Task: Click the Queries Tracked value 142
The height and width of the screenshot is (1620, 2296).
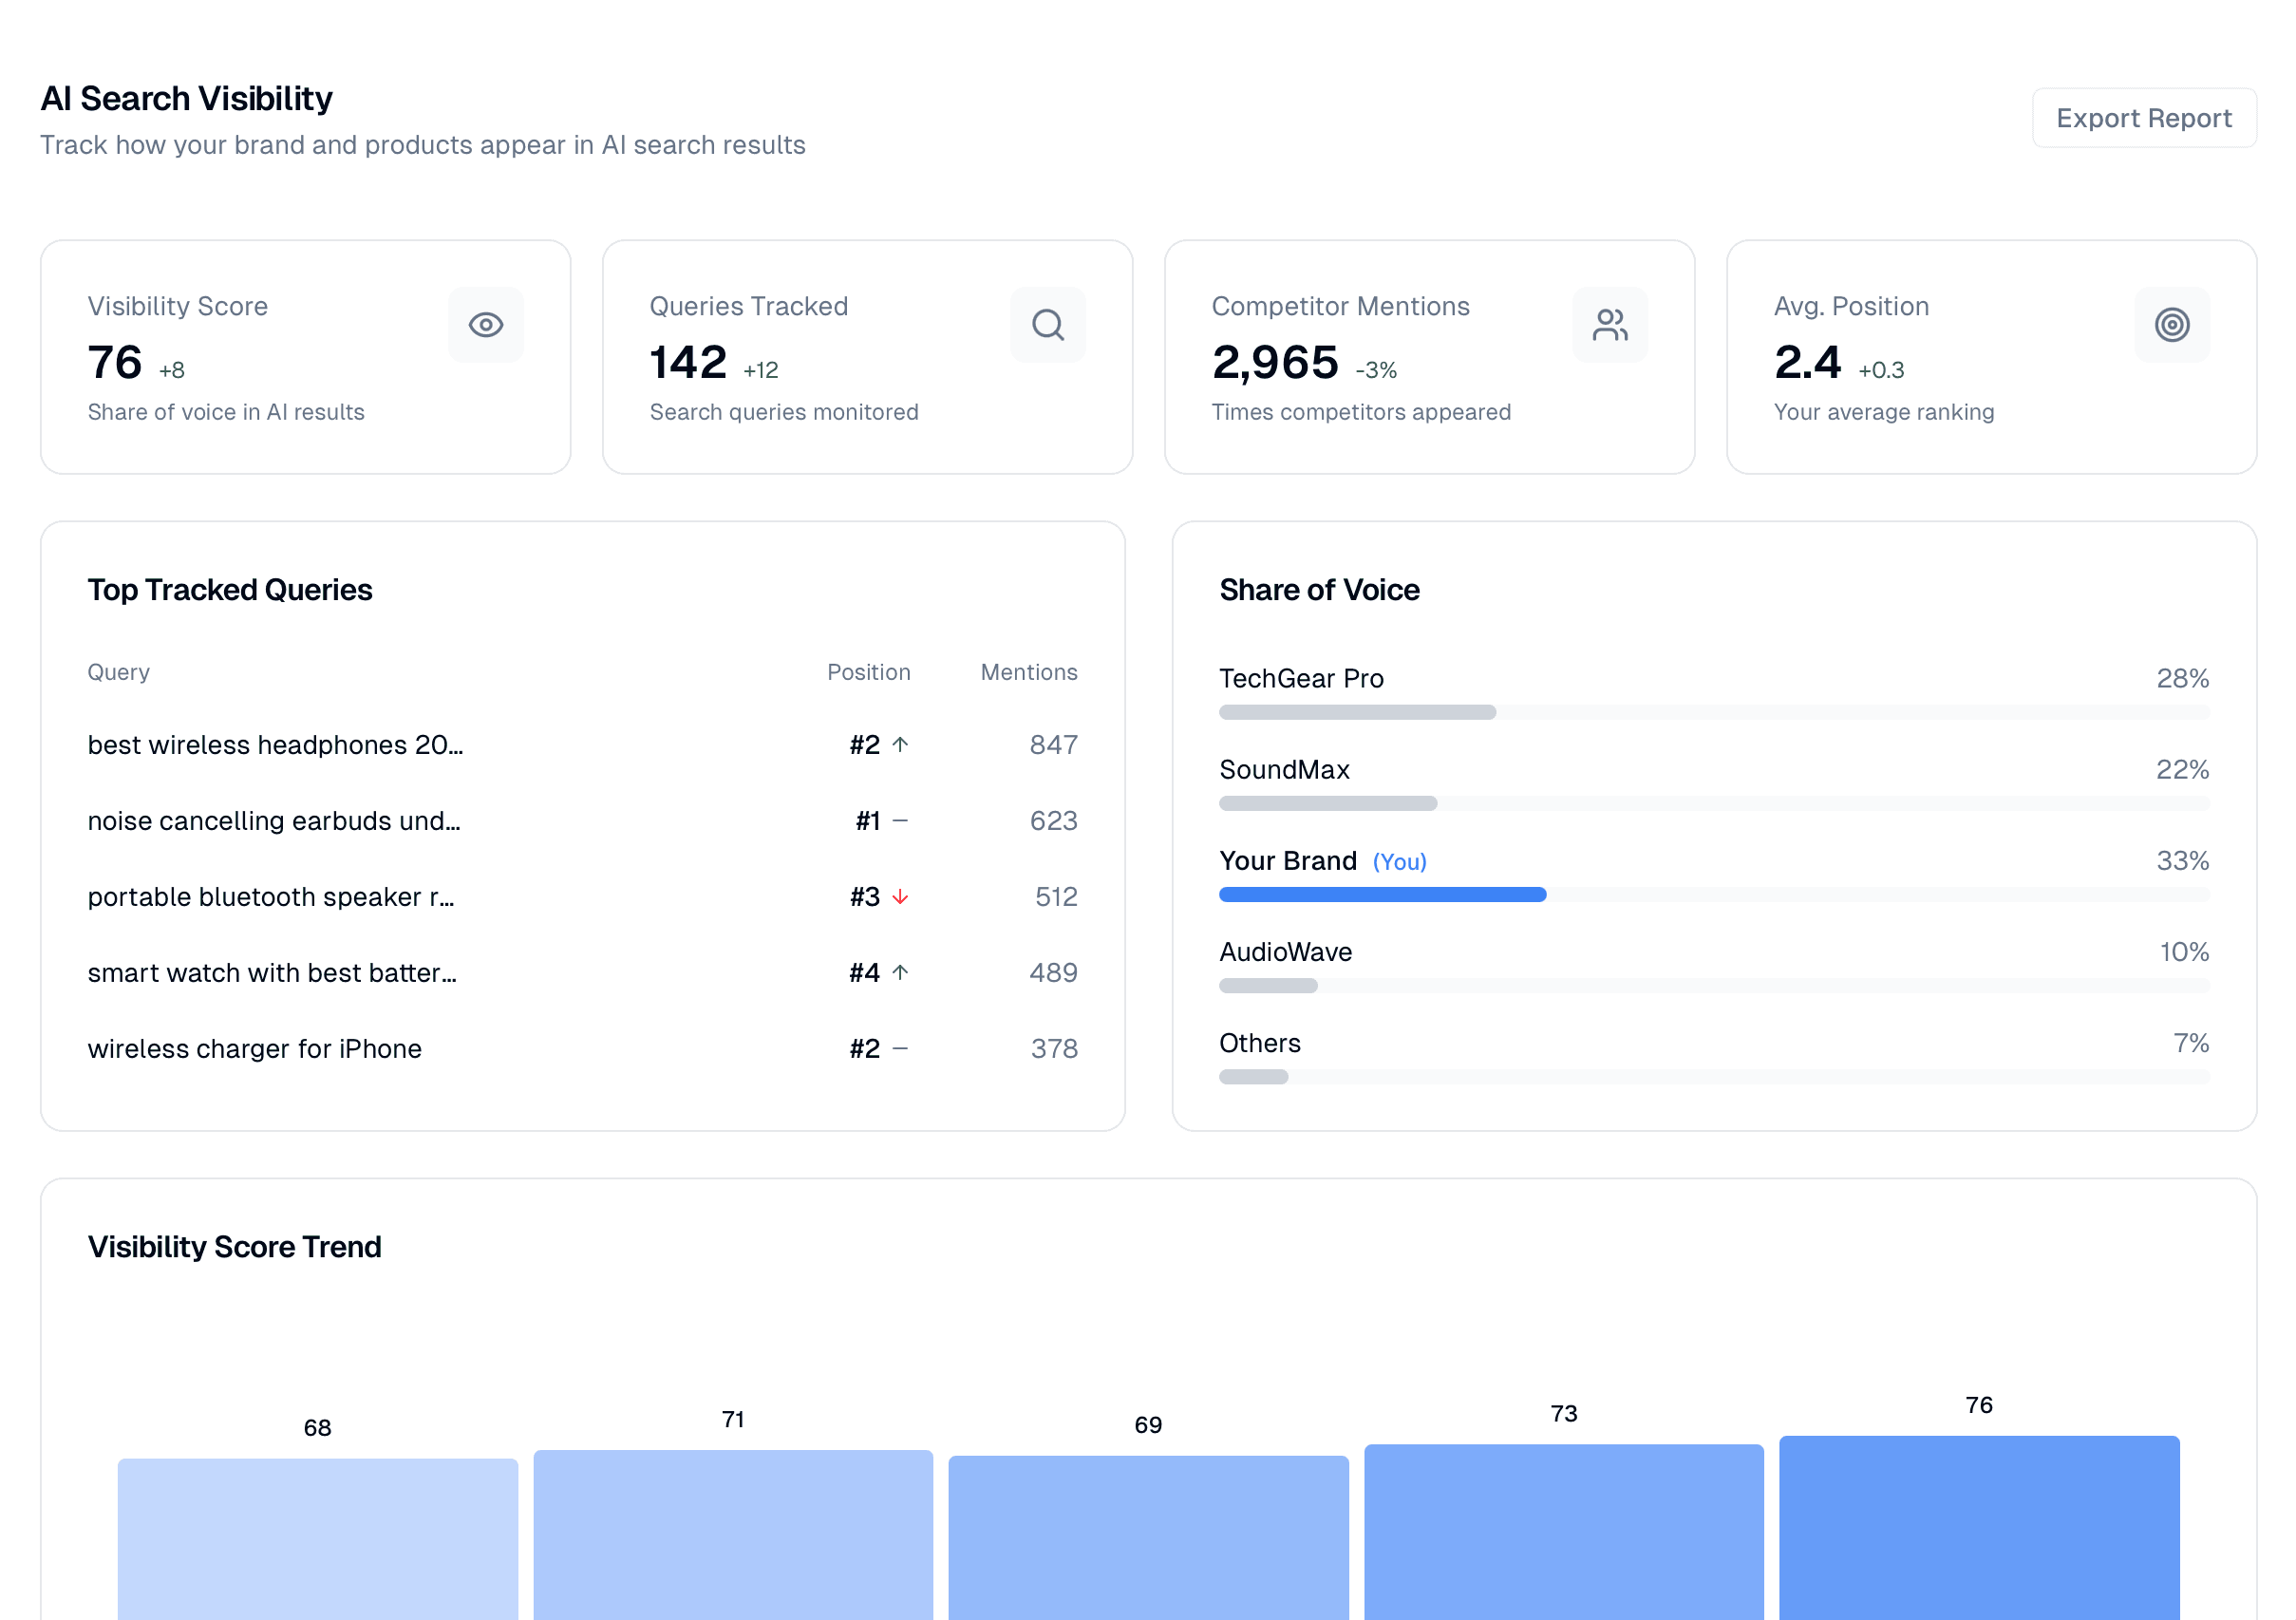Action: pos(688,362)
